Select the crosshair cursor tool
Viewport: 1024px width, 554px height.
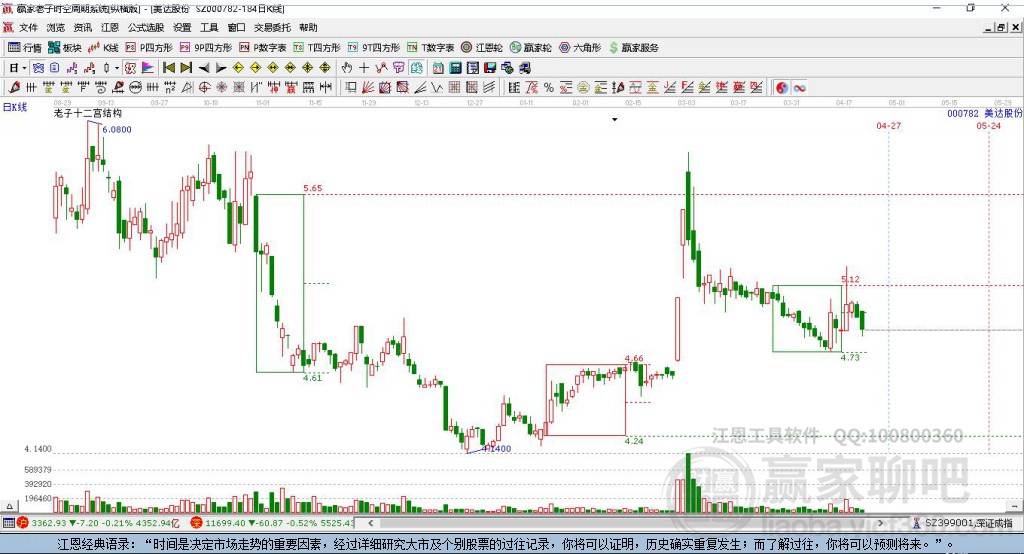tap(364, 68)
